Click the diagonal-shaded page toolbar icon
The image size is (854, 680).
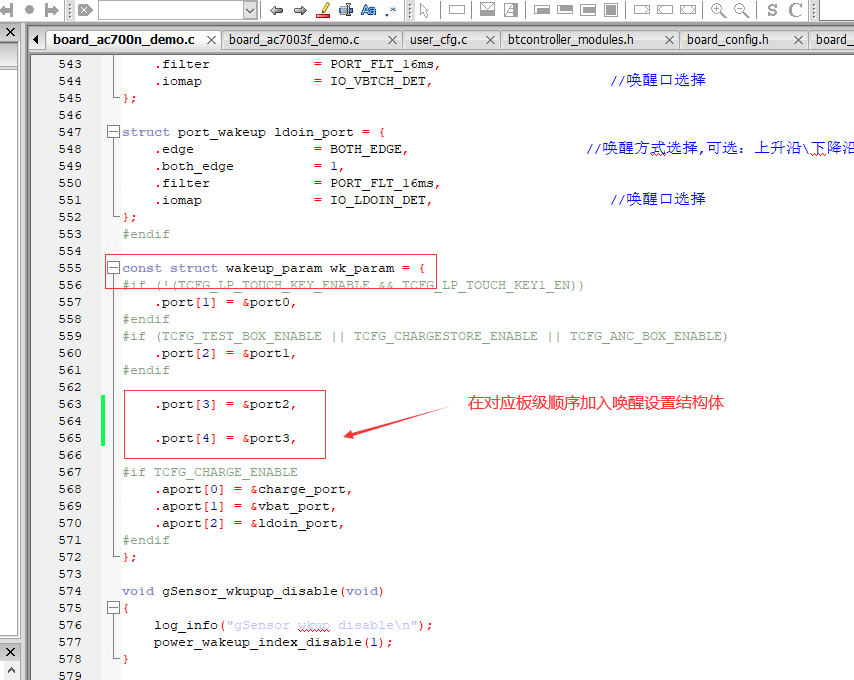tap(511, 9)
